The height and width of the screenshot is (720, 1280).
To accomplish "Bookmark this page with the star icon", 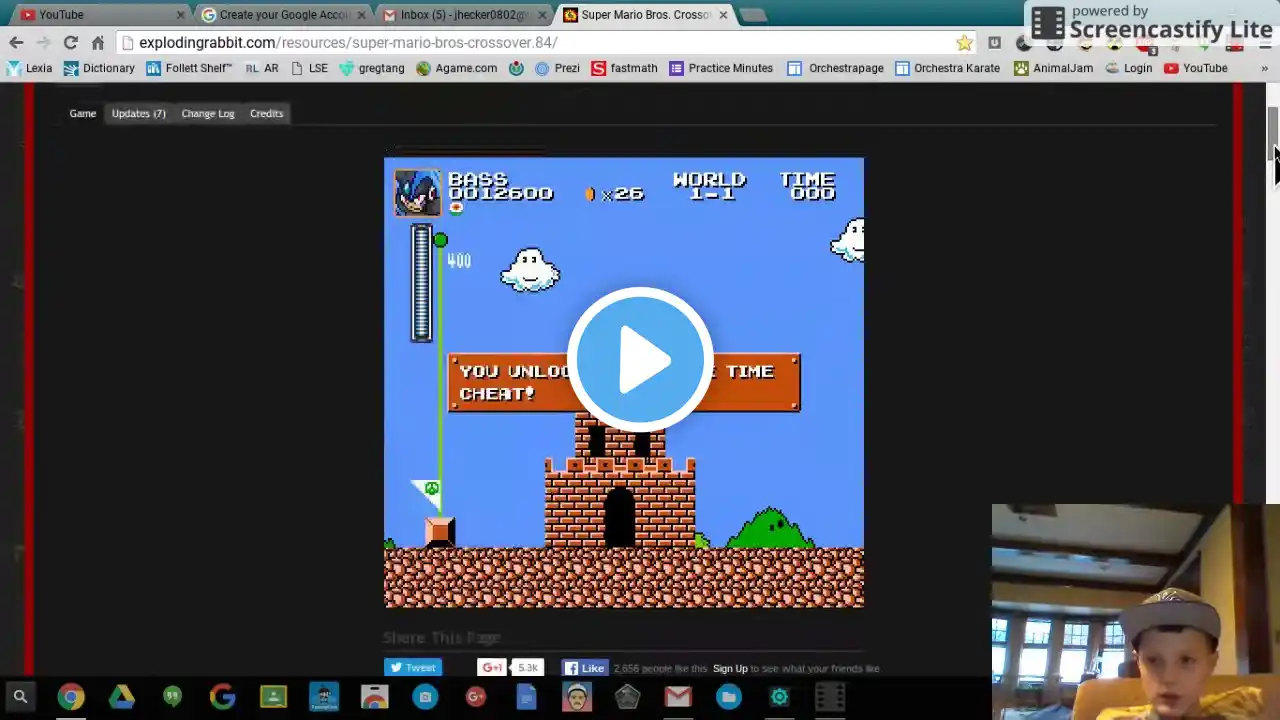I will [x=964, y=42].
